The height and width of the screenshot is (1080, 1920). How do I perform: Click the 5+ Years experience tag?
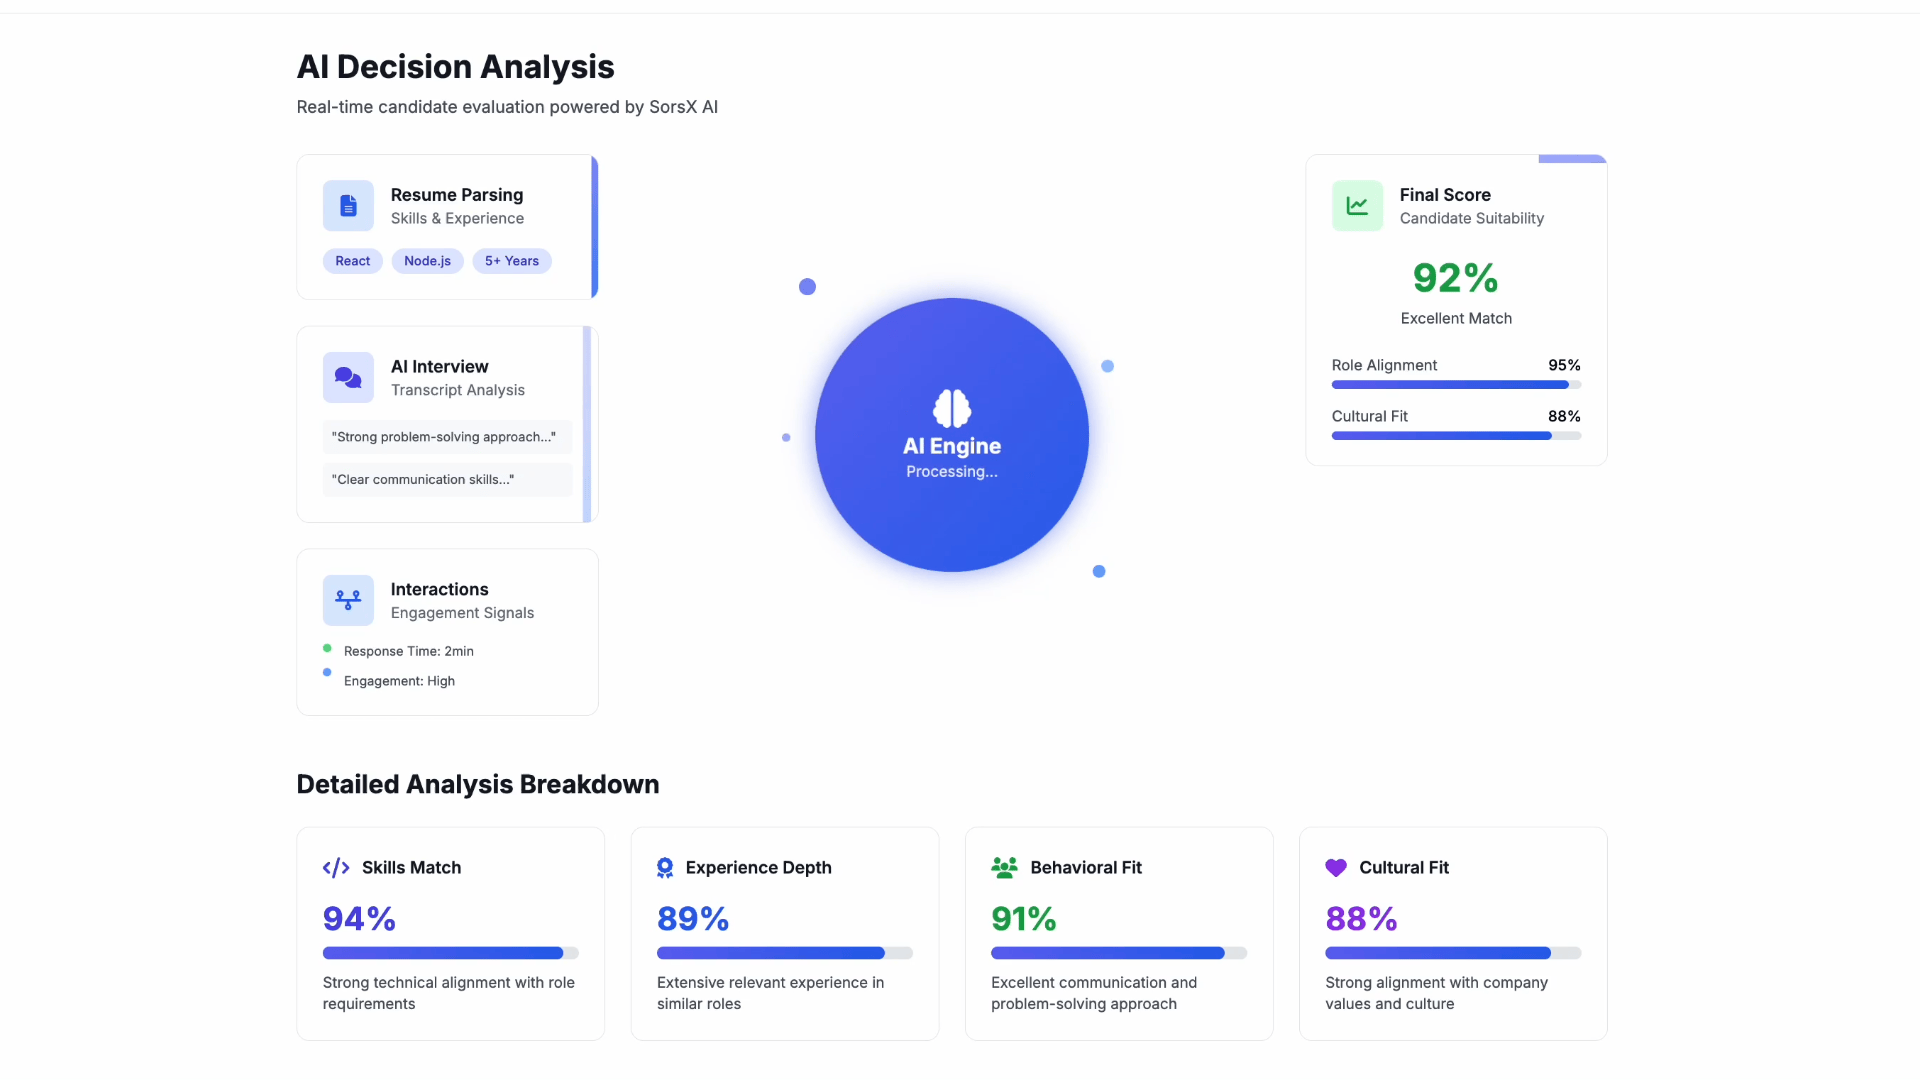click(511, 261)
